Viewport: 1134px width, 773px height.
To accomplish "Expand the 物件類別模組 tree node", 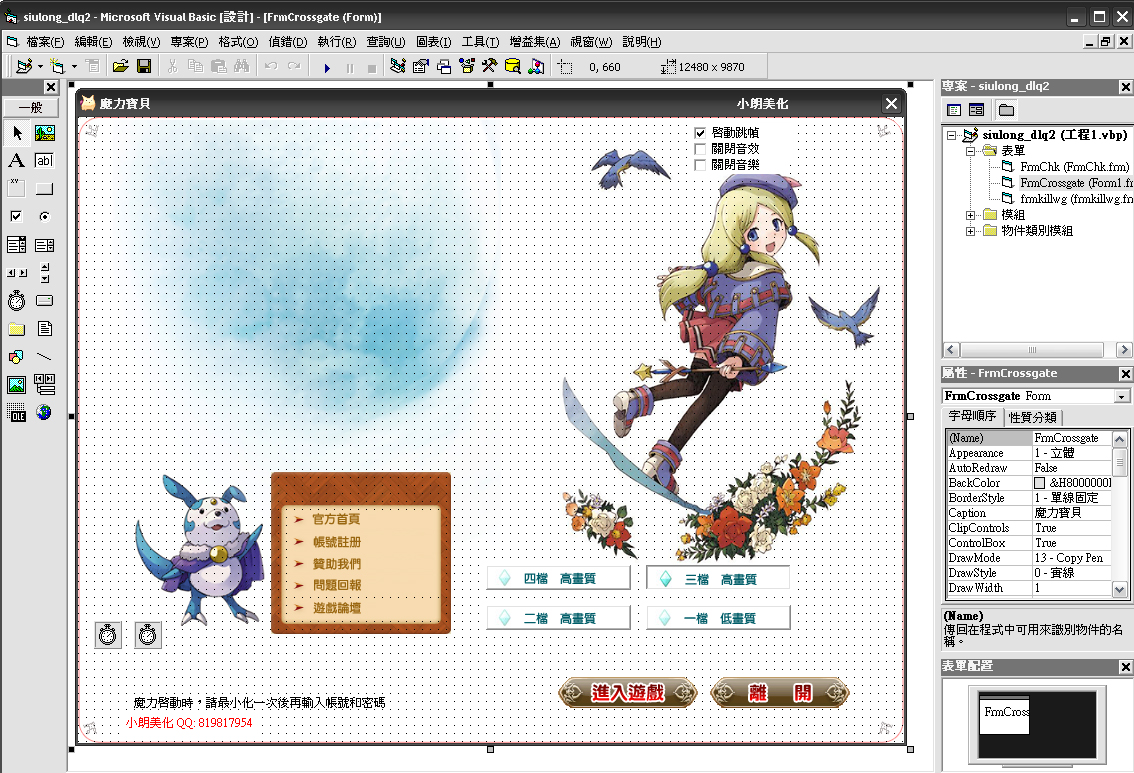I will pos(971,231).
